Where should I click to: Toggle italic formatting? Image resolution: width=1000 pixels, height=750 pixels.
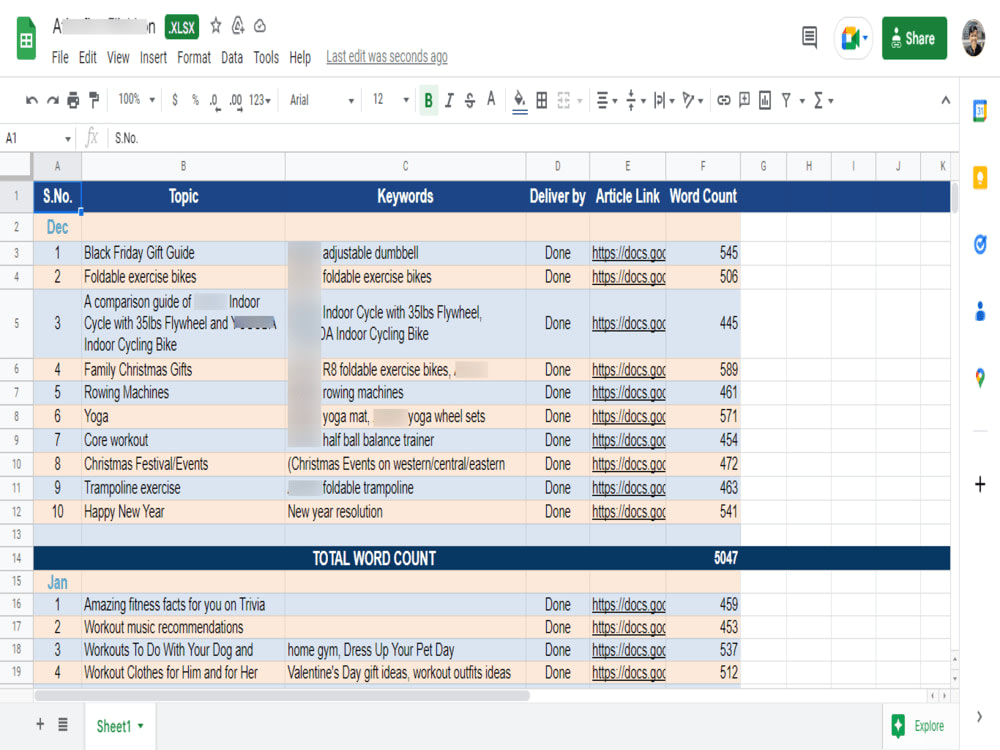(449, 100)
